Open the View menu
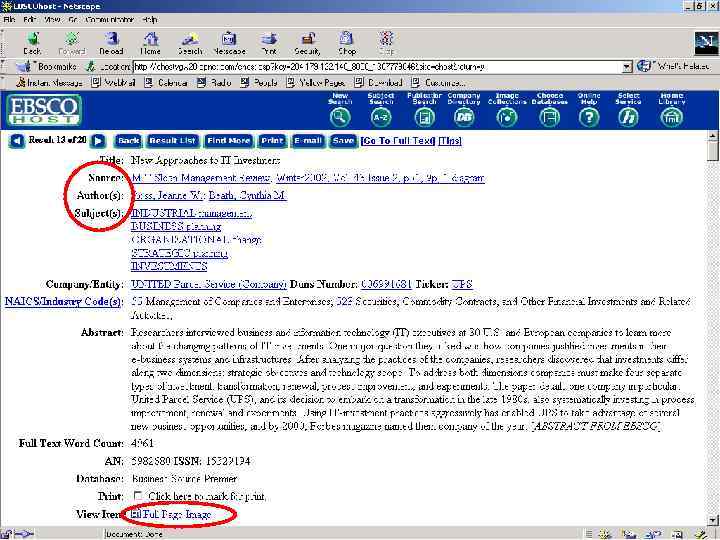The width and height of the screenshot is (720, 540). [52, 20]
